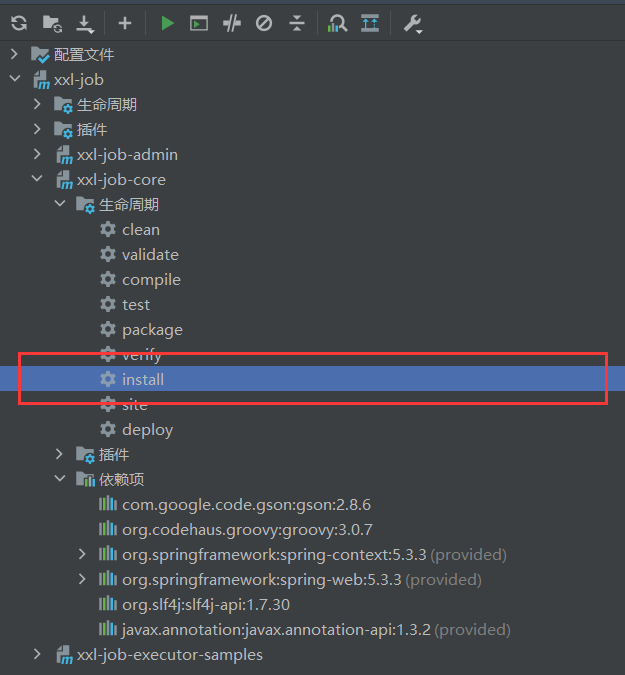625x675 pixels.
Task: Expand 生命周期 under xxl-job root
Action: [37, 104]
